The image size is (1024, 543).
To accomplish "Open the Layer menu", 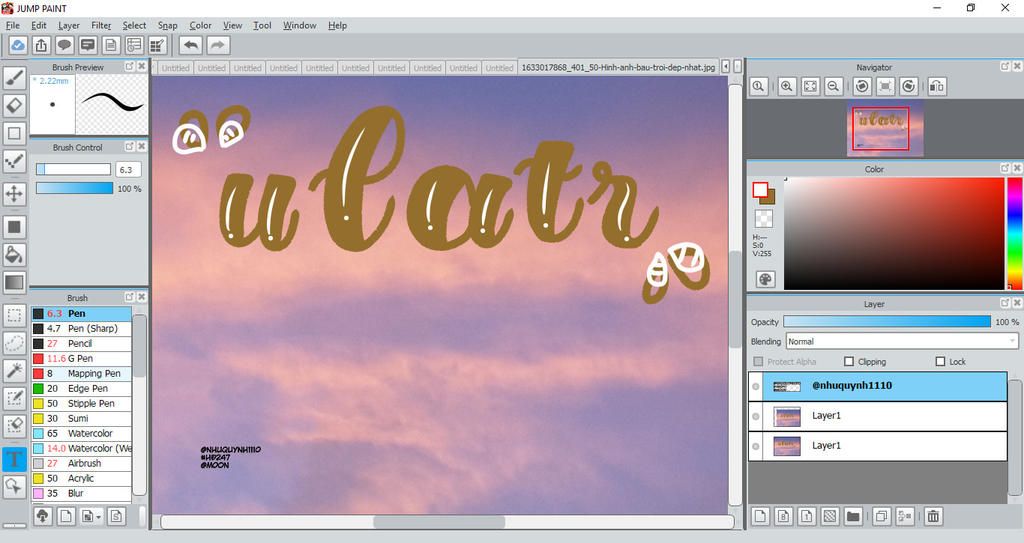I will tap(69, 25).
